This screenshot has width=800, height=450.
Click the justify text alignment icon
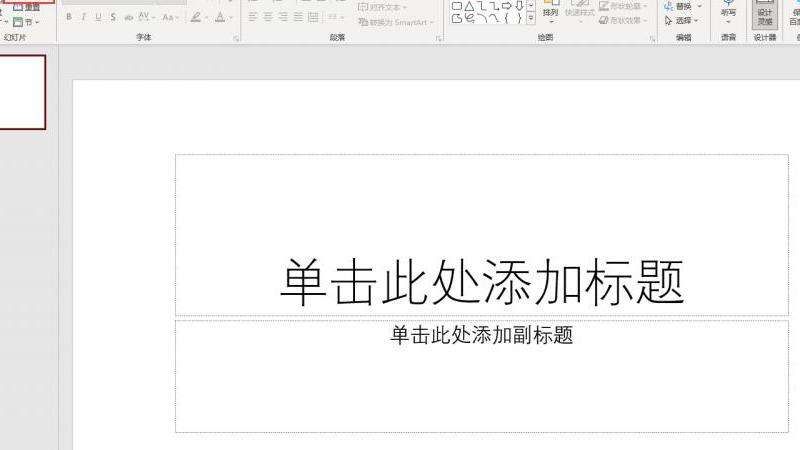coord(300,17)
